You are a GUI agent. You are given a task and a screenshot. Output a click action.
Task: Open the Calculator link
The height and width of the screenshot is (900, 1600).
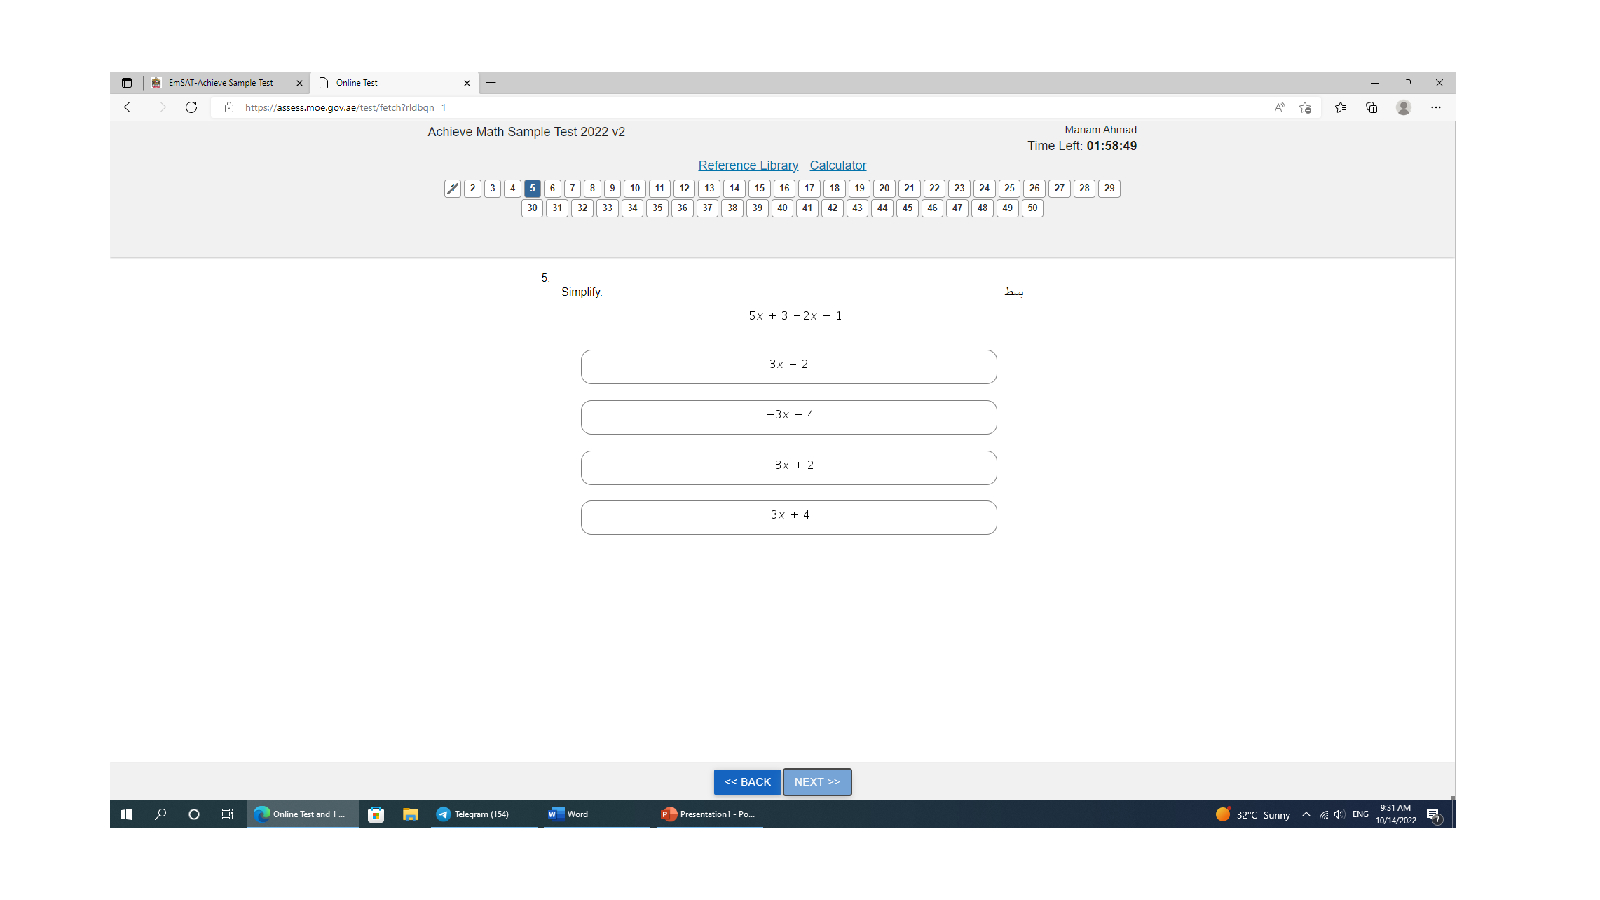(838, 165)
